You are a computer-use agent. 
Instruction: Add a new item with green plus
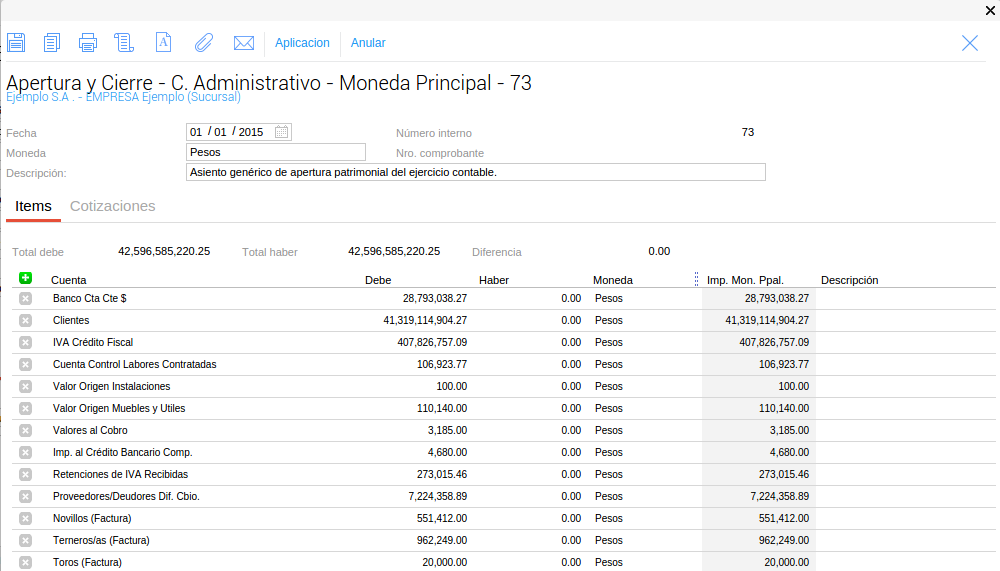pos(25,278)
